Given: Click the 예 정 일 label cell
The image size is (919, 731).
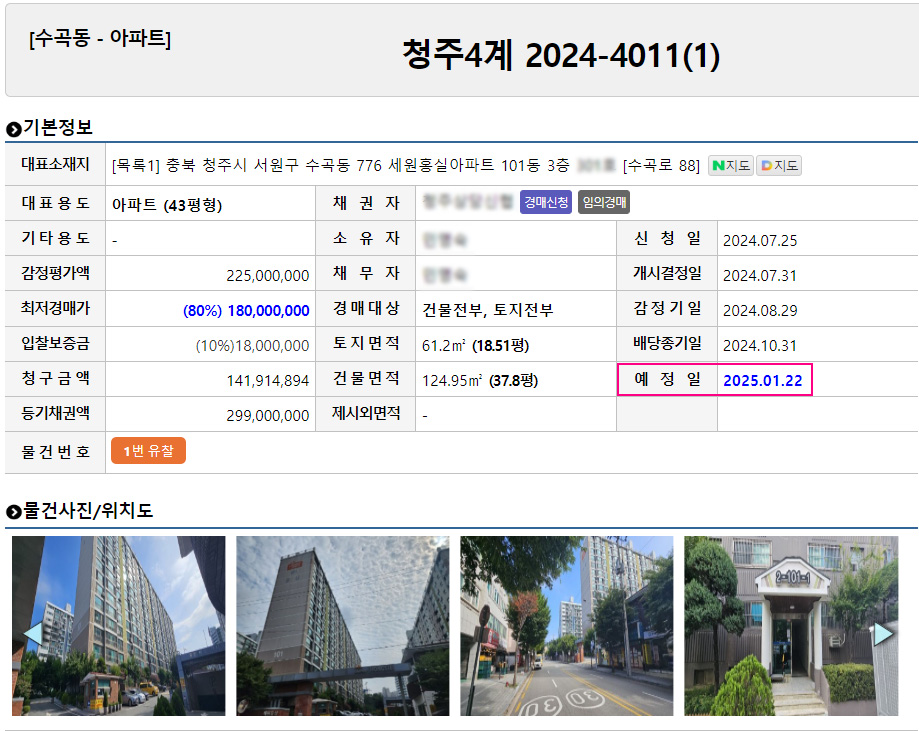Looking at the screenshot, I should pyautogui.click(x=668, y=379).
